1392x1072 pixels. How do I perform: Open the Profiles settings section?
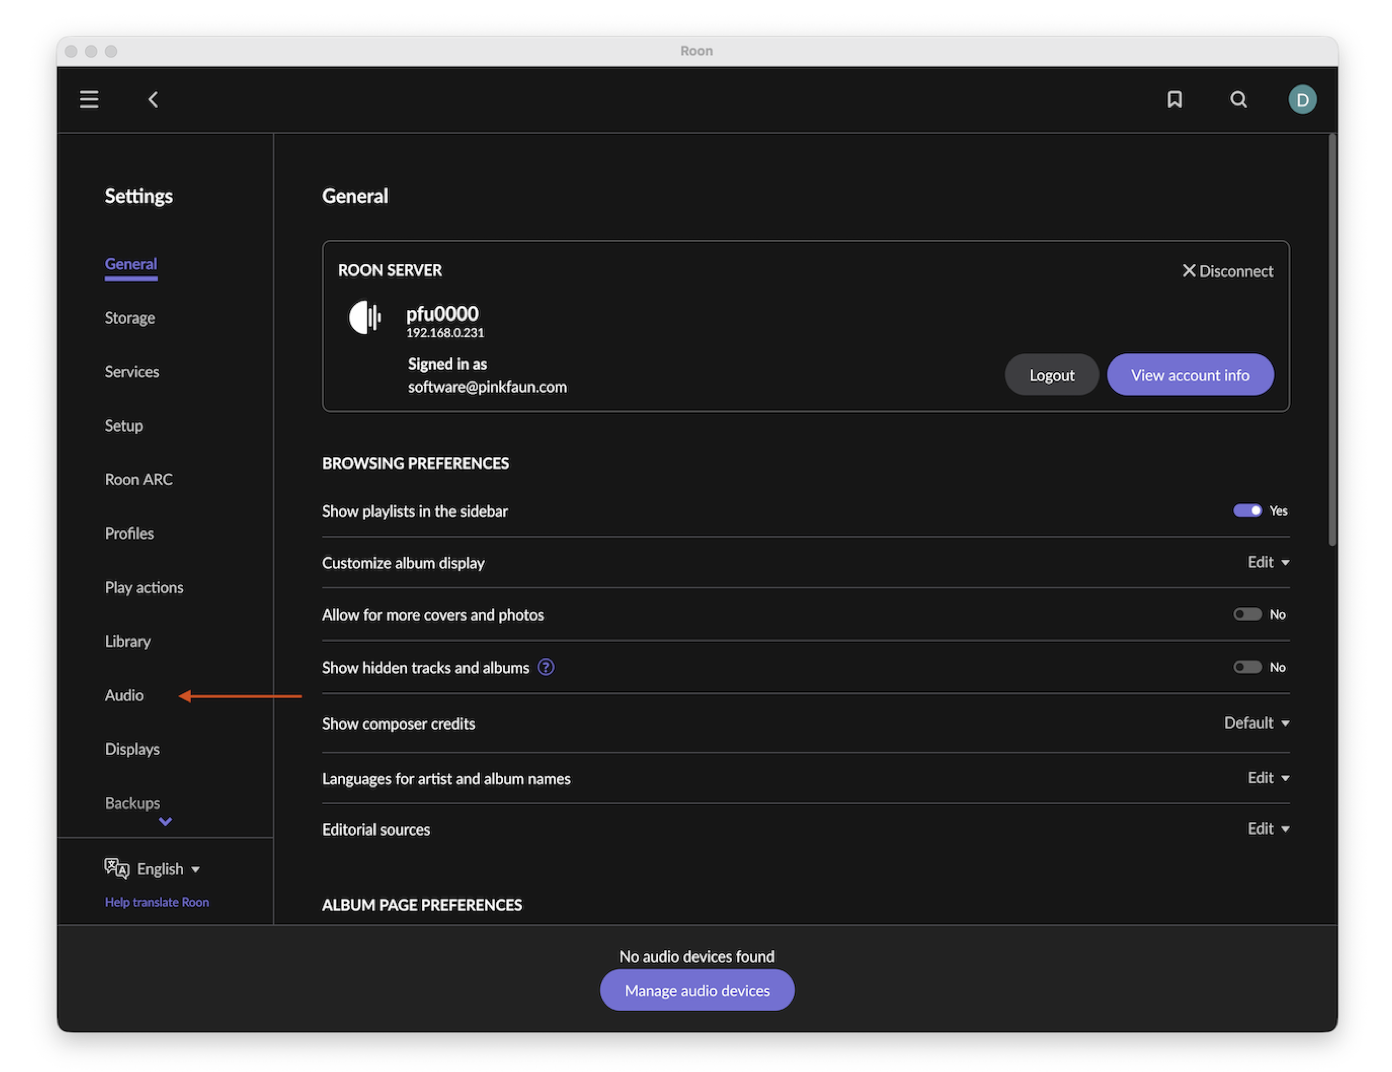click(130, 534)
